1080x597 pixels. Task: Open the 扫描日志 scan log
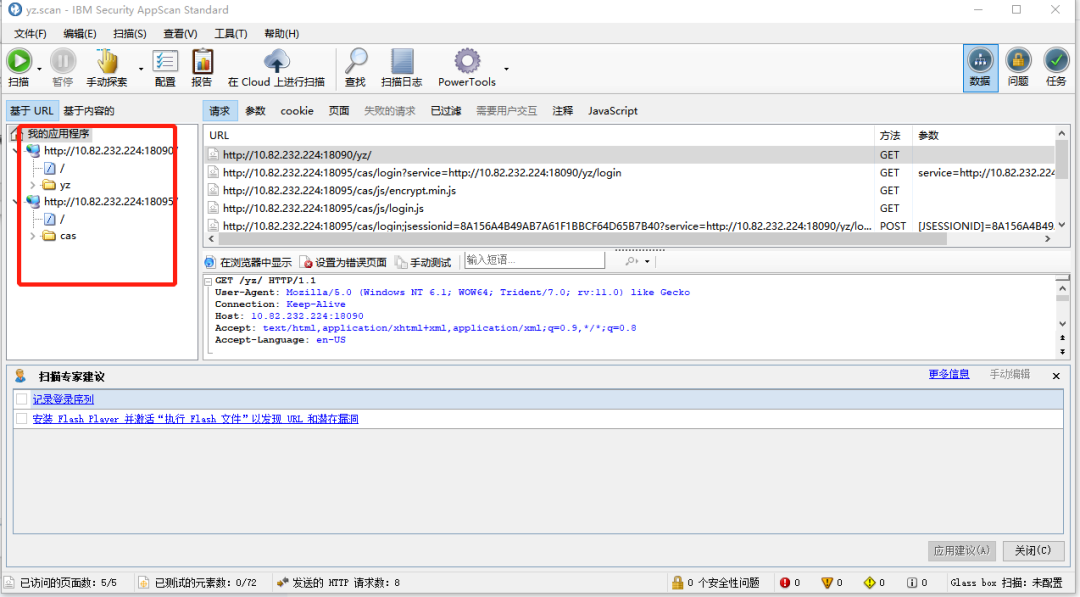pyautogui.click(x=402, y=61)
